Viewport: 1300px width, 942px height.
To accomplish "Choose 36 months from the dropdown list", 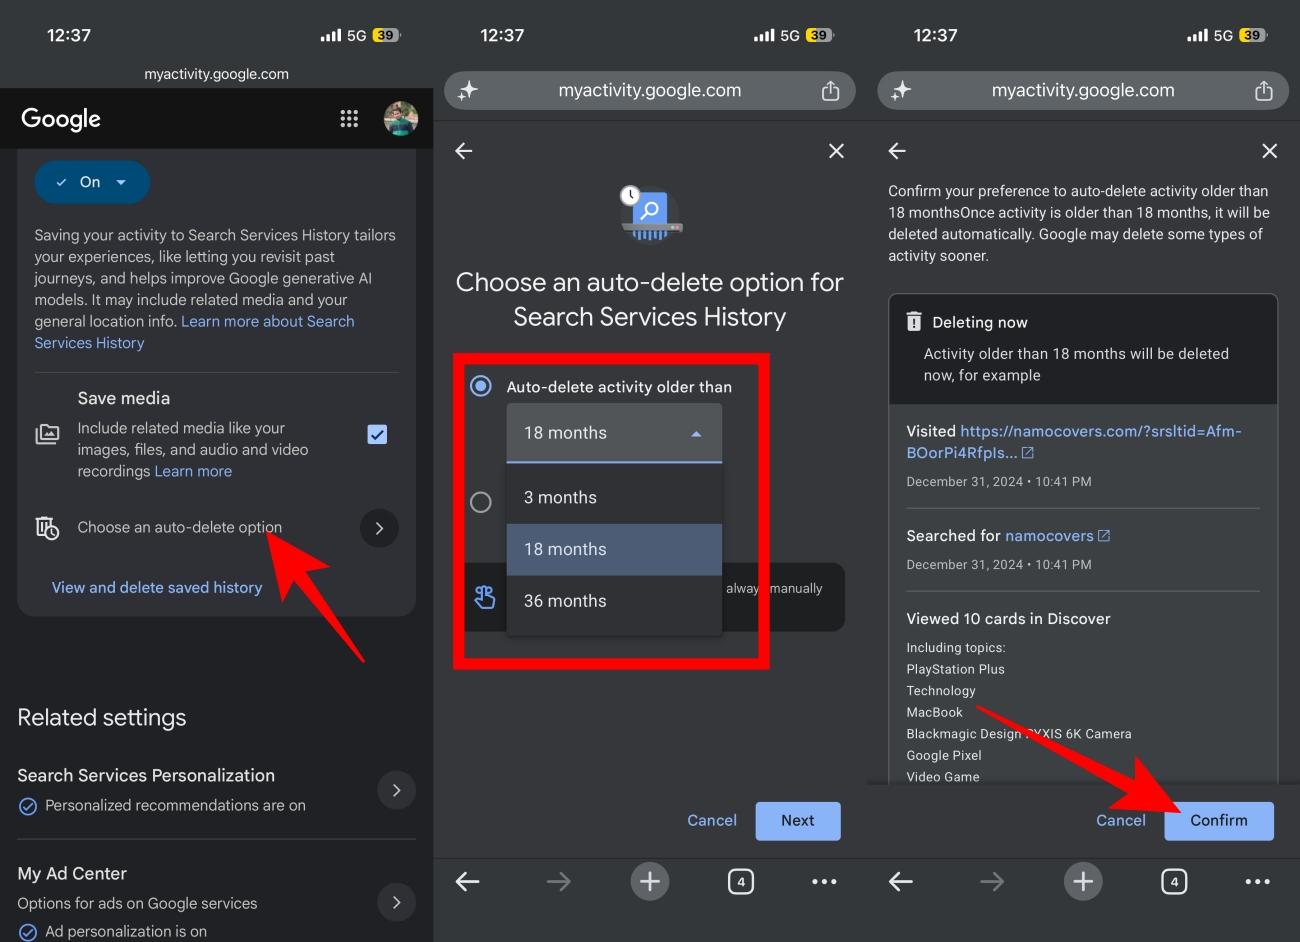I will tap(614, 601).
